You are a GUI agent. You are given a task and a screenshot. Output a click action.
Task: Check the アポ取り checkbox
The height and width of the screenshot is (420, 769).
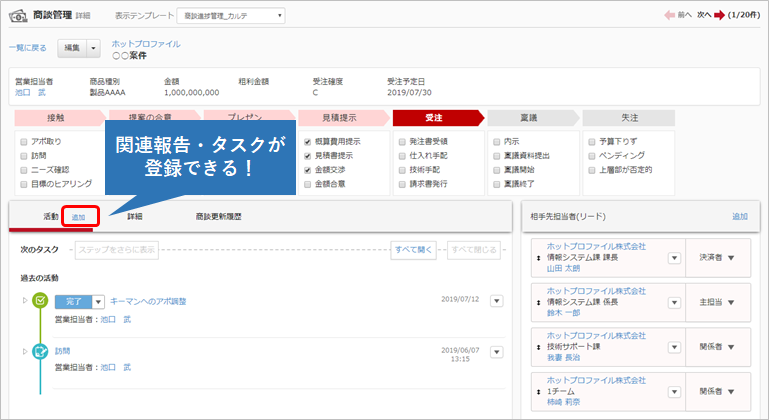pos(24,142)
